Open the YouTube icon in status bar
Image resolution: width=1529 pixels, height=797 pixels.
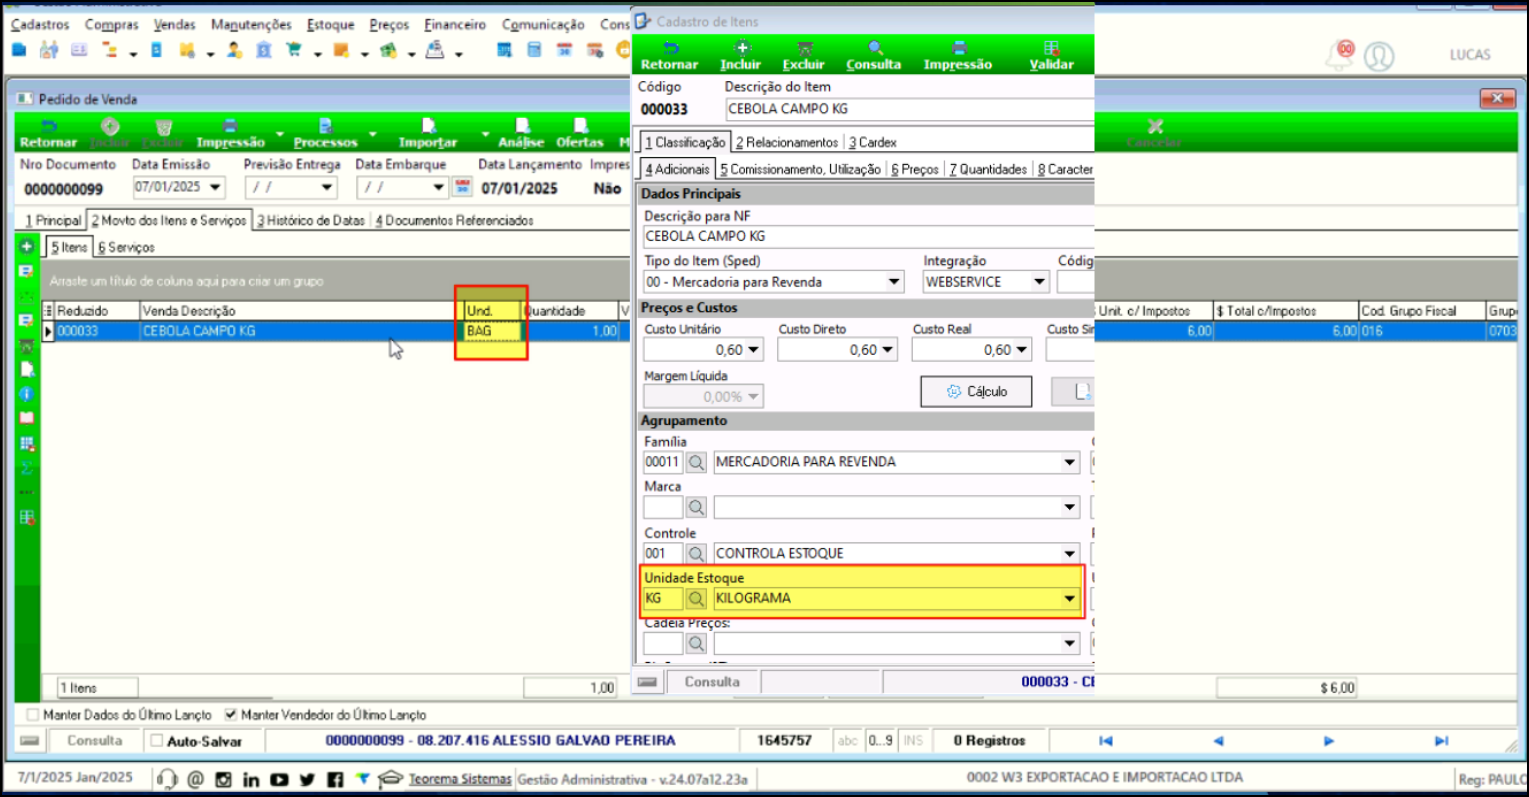(x=279, y=779)
